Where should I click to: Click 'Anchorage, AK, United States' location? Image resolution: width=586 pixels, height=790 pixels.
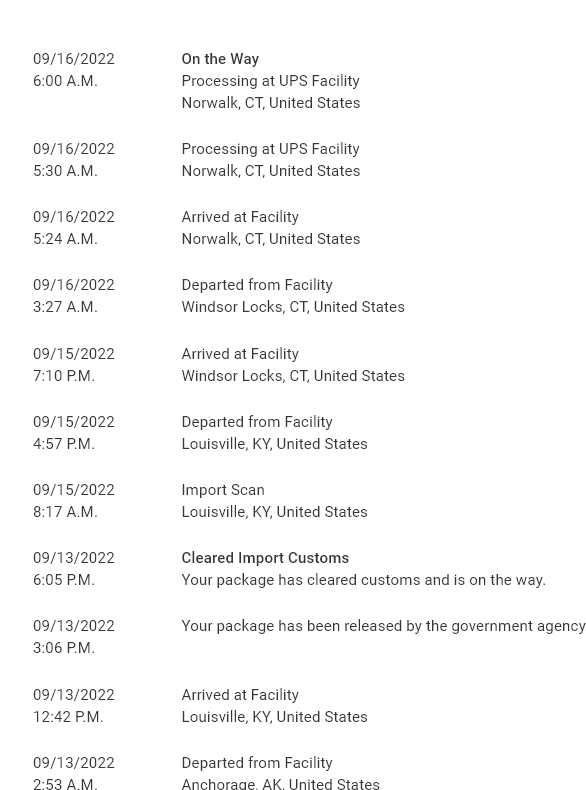pyautogui.click(x=280, y=783)
